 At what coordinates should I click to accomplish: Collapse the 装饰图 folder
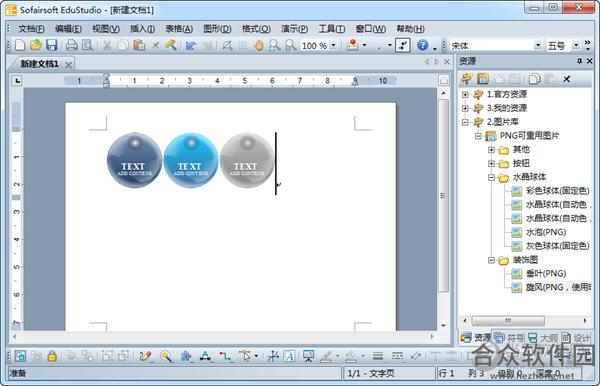[x=492, y=260]
